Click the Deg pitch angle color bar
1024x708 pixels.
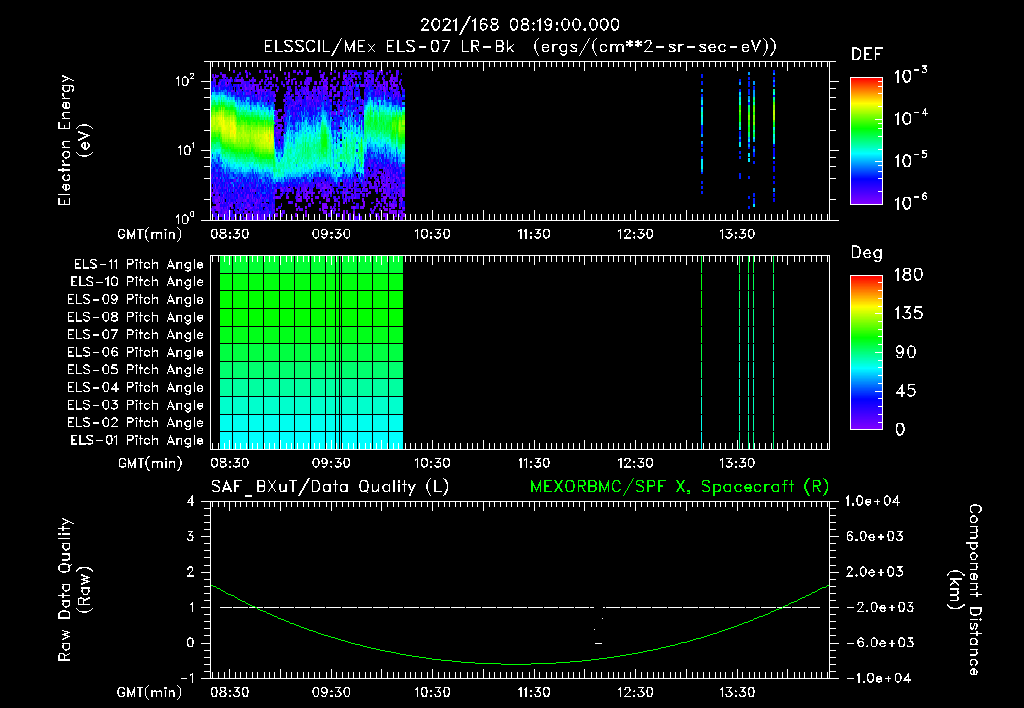pos(866,352)
